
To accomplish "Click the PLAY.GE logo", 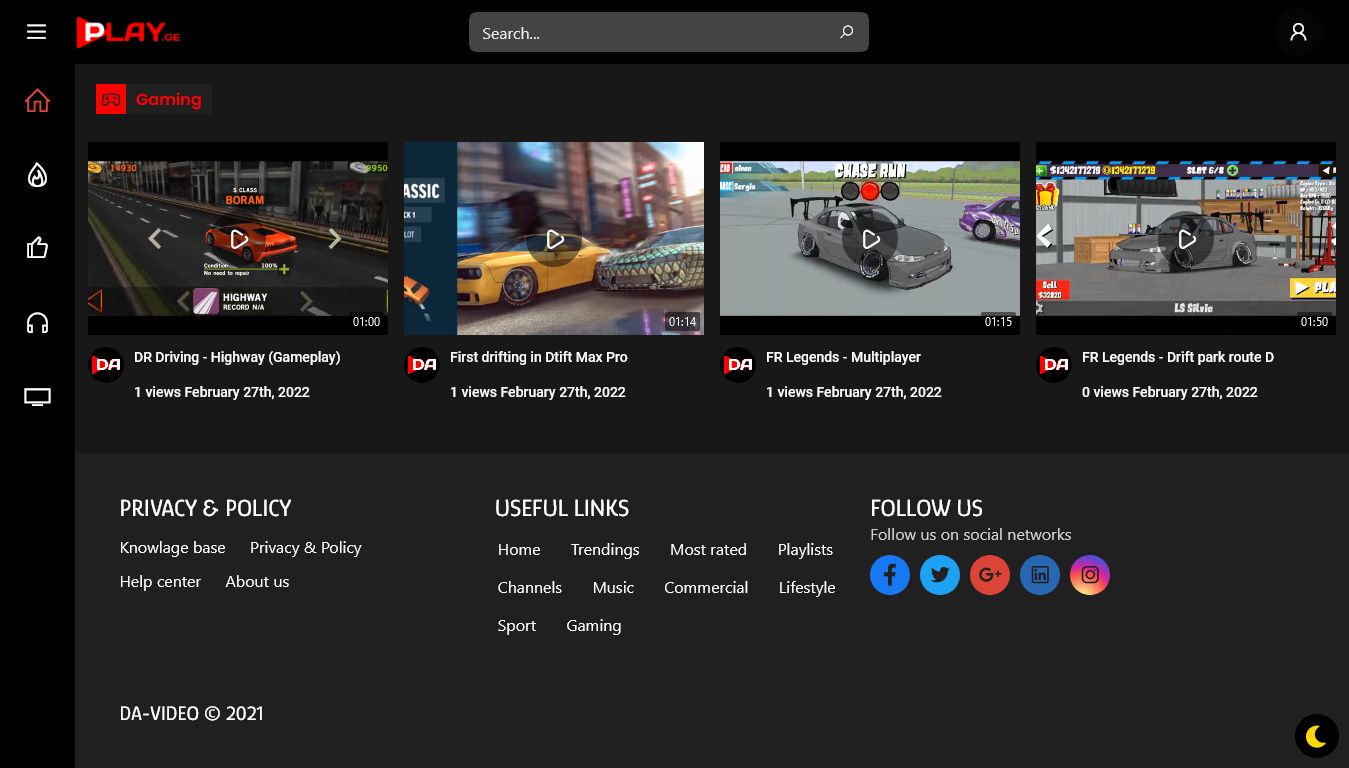I will pyautogui.click(x=128, y=32).
